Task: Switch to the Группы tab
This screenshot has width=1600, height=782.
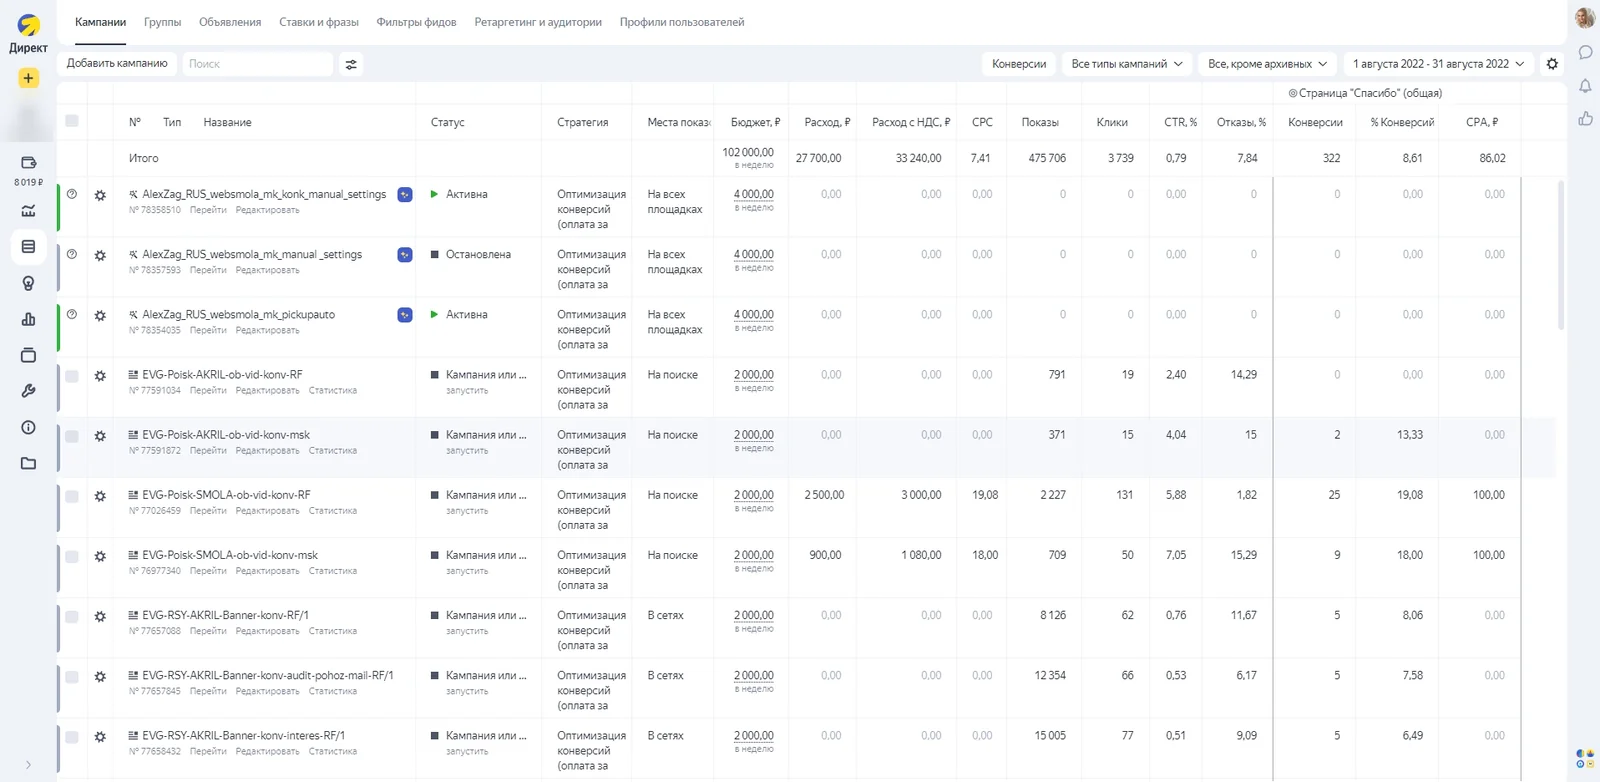Action: tap(162, 22)
